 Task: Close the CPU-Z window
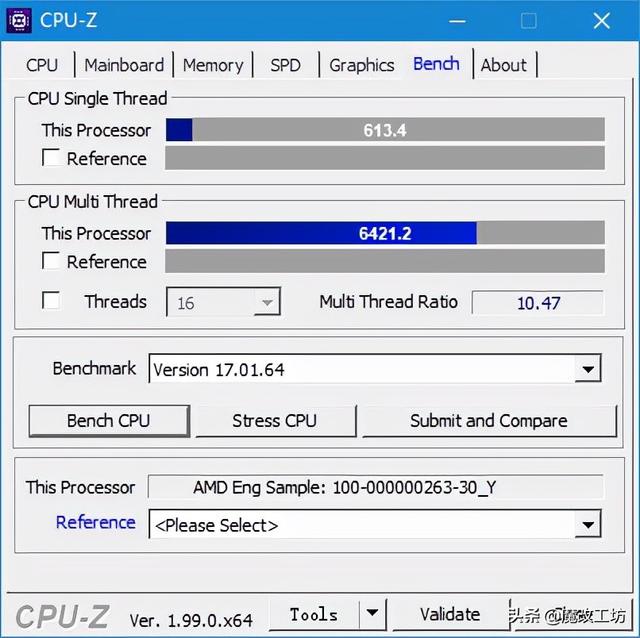click(x=601, y=20)
